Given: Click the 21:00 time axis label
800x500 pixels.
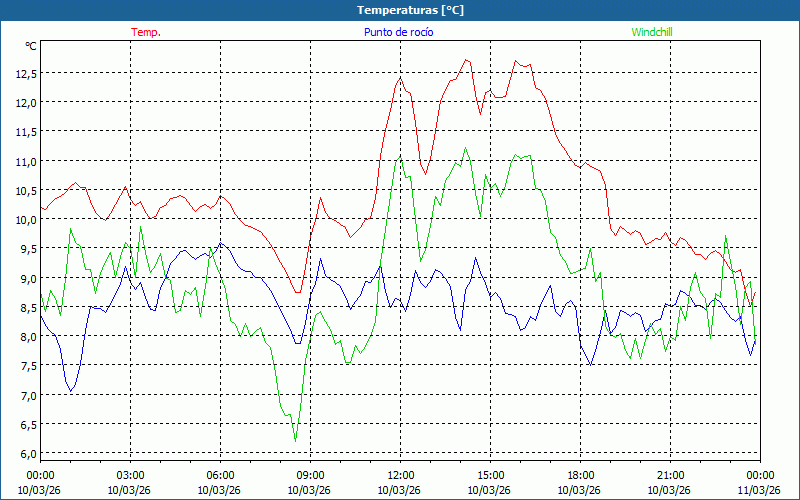Looking at the screenshot, I should (x=670, y=475).
